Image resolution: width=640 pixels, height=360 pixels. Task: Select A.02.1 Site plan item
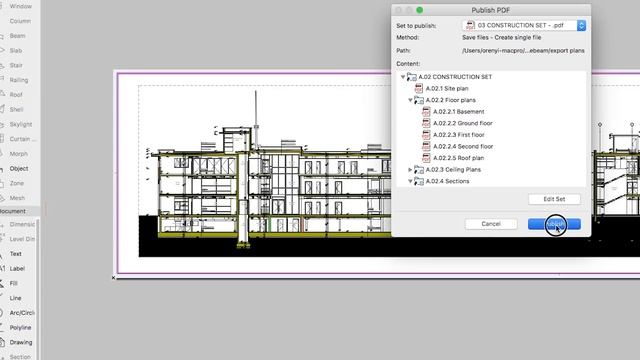coord(447,89)
